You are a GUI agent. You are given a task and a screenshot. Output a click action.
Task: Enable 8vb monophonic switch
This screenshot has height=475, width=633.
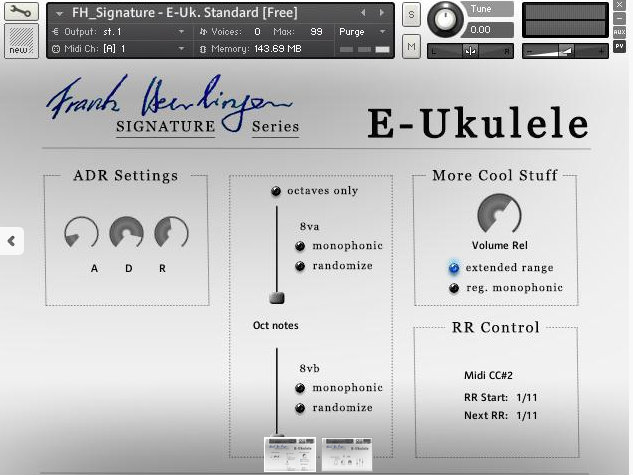tap(300, 388)
